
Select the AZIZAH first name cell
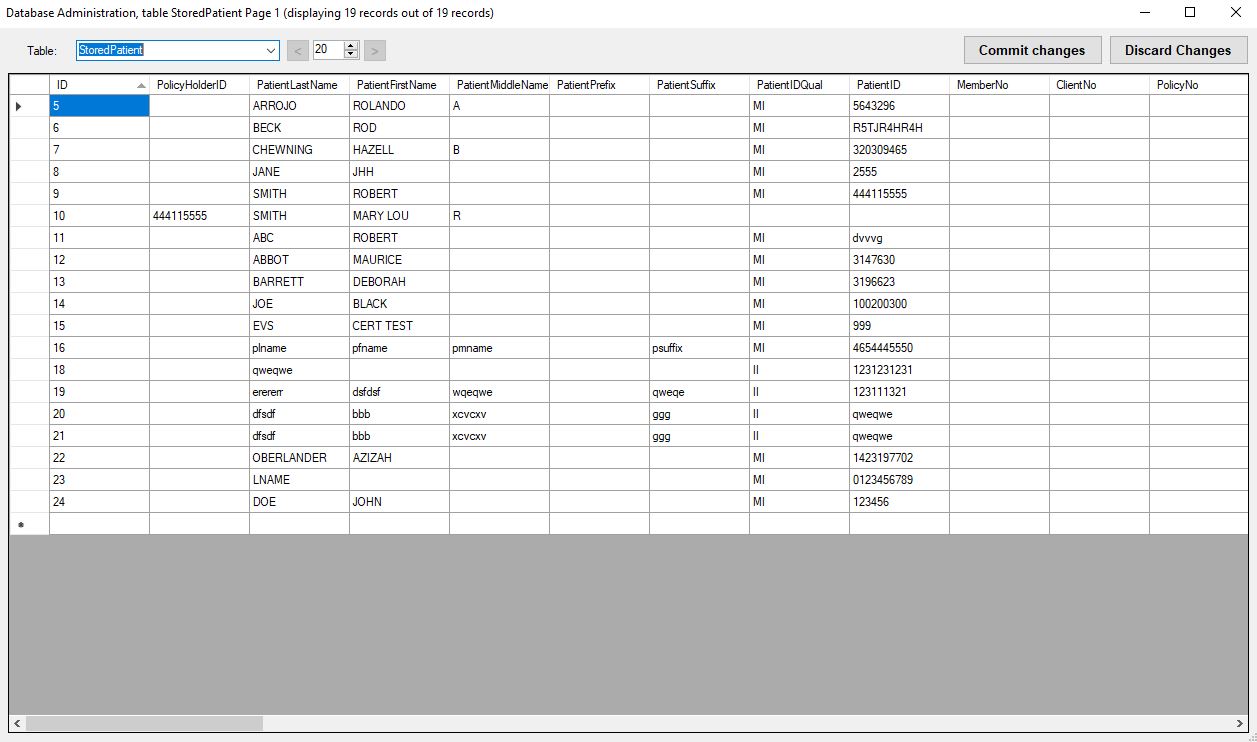click(x=399, y=458)
